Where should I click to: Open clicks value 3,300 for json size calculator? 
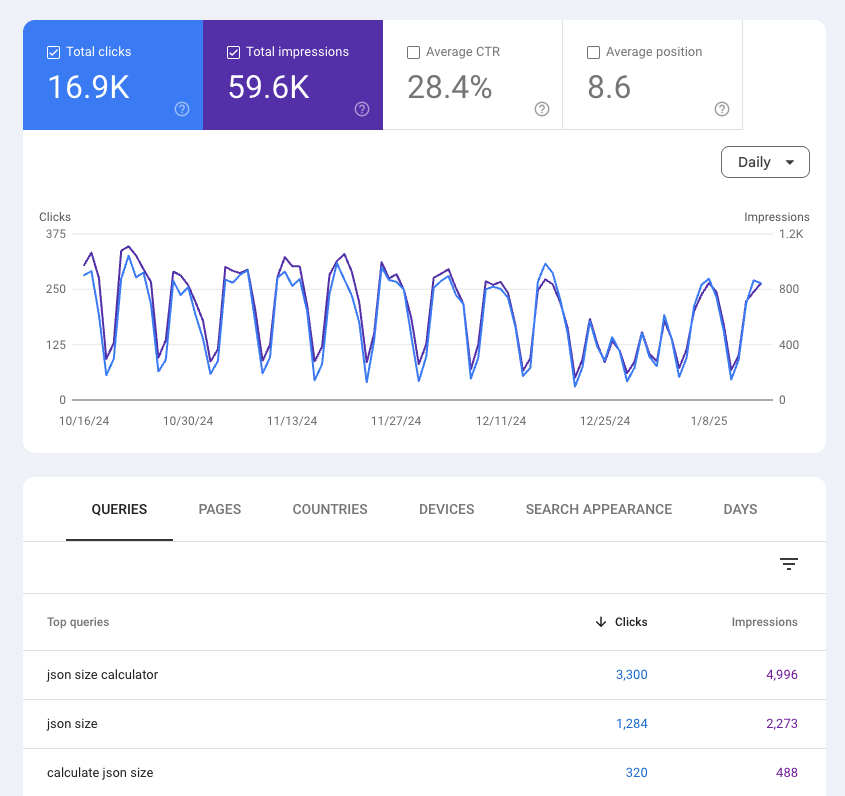tap(631, 674)
